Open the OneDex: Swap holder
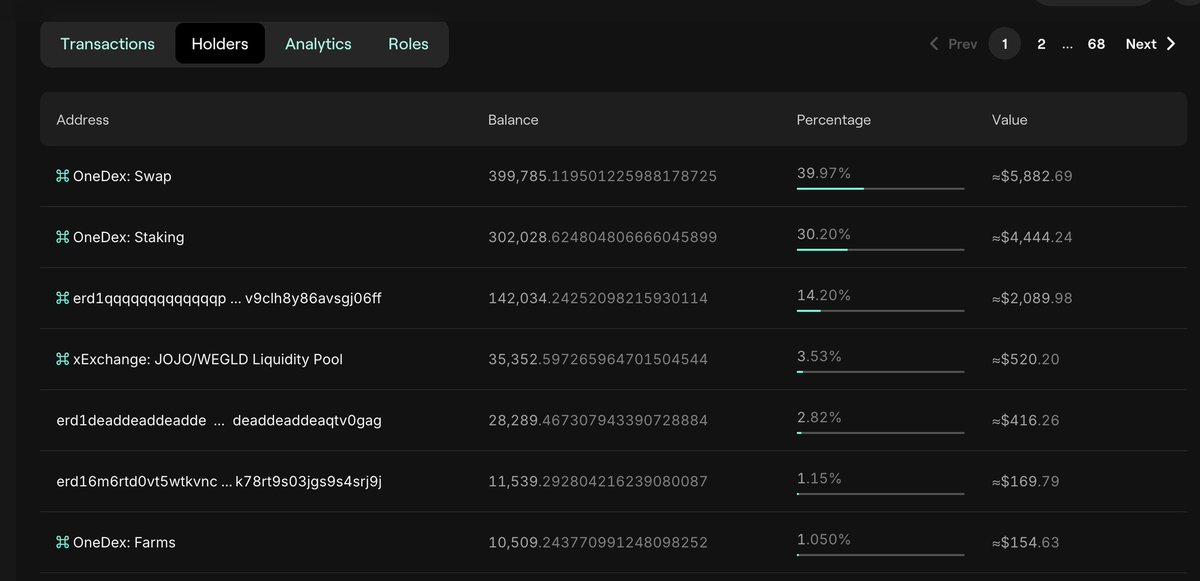This screenshot has width=1200, height=581. click(122, 176)
